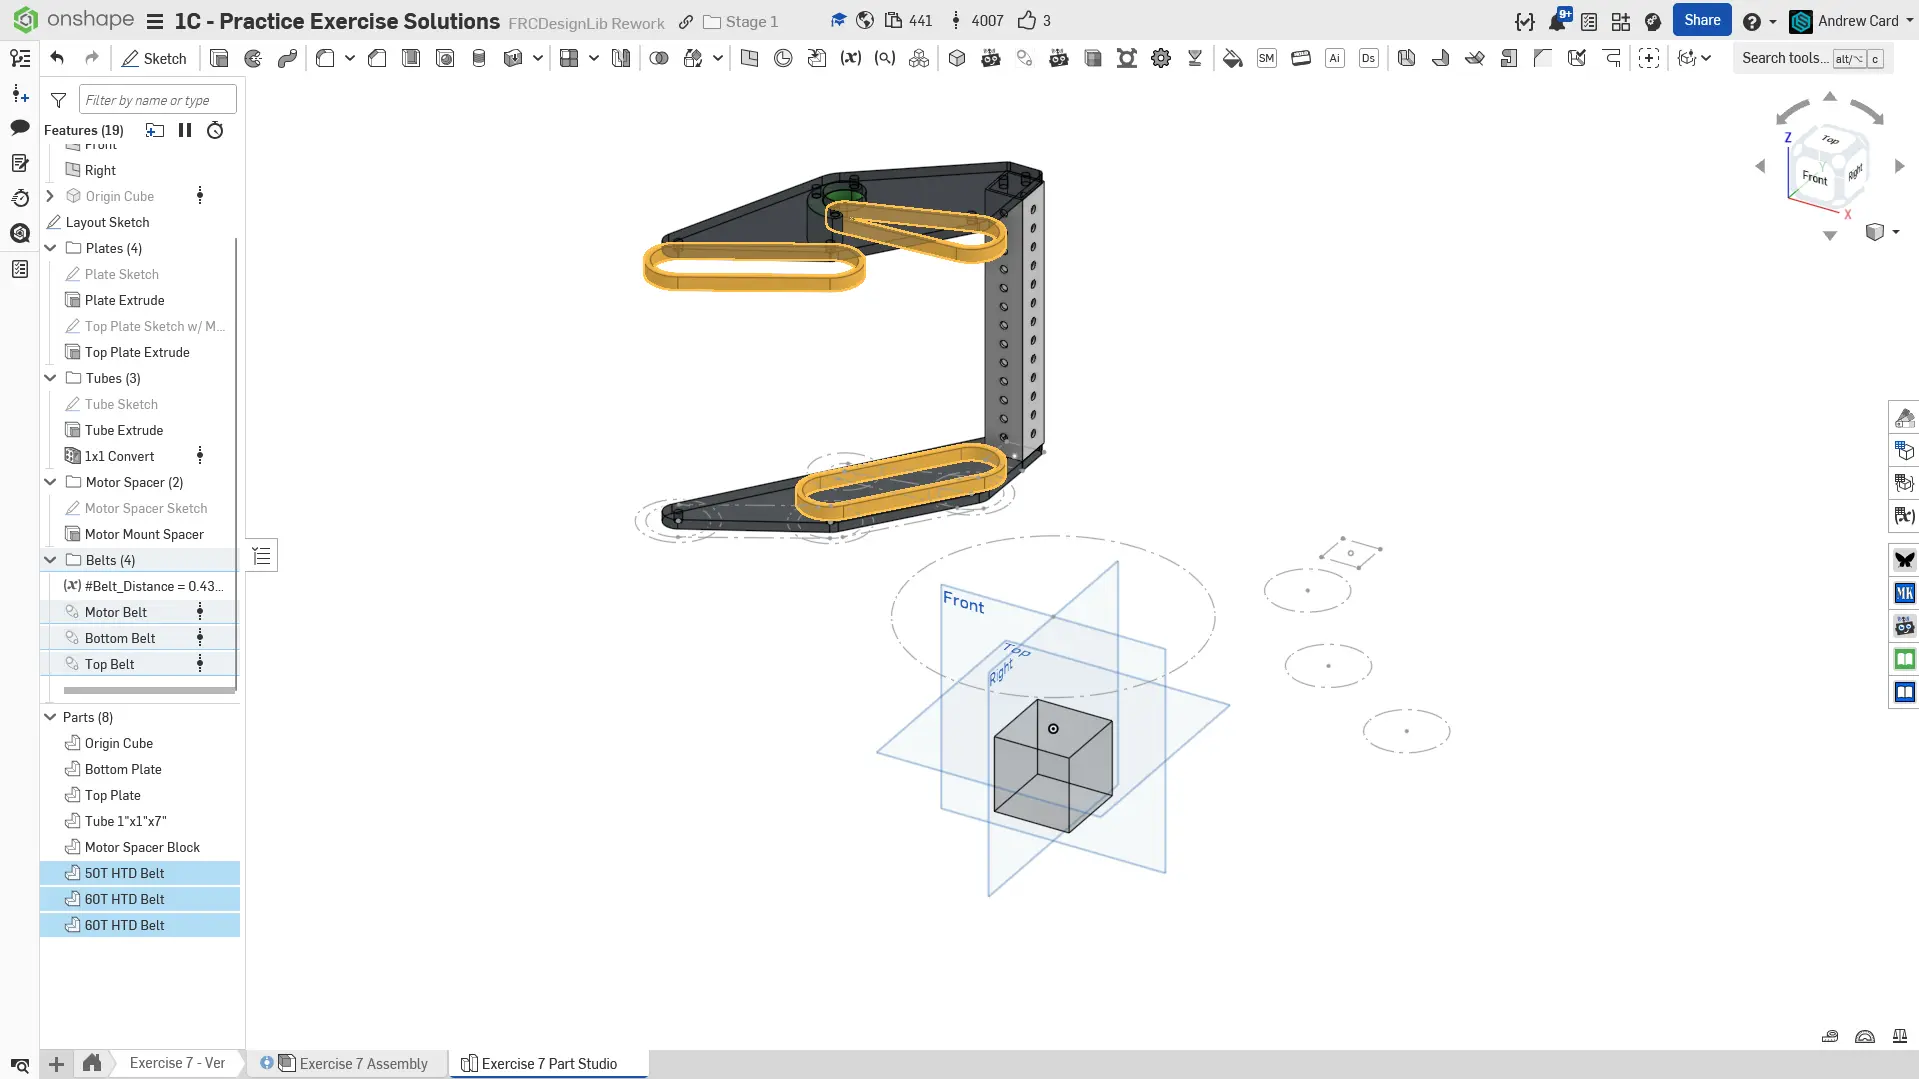Click the undo arrow icon
The height and width of the screenshot is (1079, 1919).
tap(57, 58)
